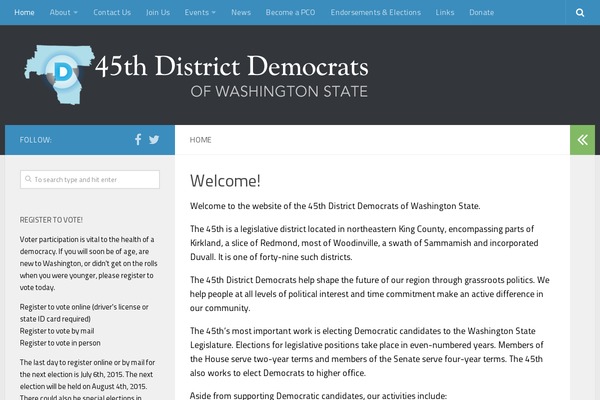The image size is (600, 400).
Task: Click the HOME breadcrumb label
Action: 201,140
